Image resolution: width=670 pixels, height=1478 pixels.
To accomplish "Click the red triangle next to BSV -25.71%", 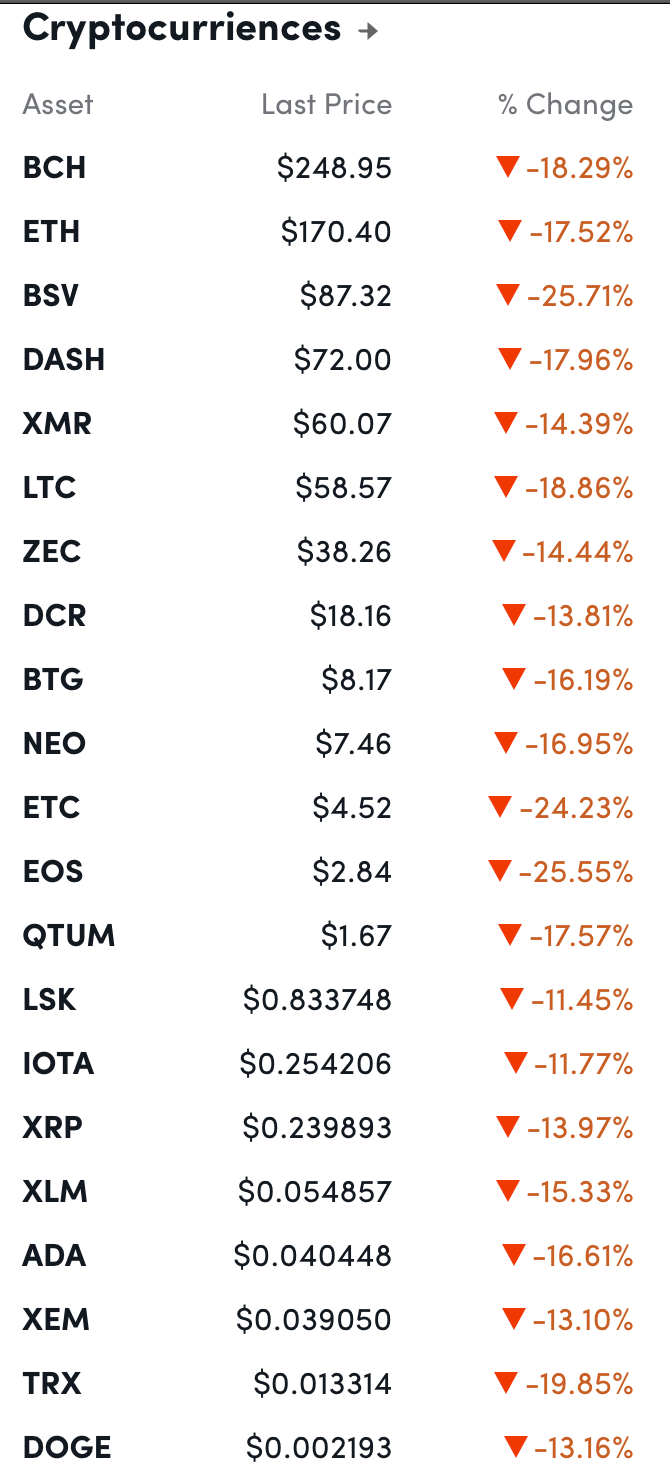I will 507,295.
